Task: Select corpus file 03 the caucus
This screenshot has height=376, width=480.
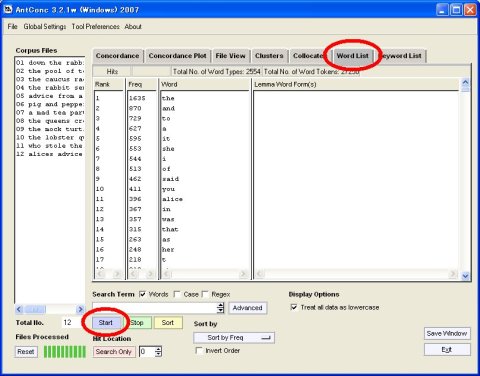Action: [x=50, y=79]
